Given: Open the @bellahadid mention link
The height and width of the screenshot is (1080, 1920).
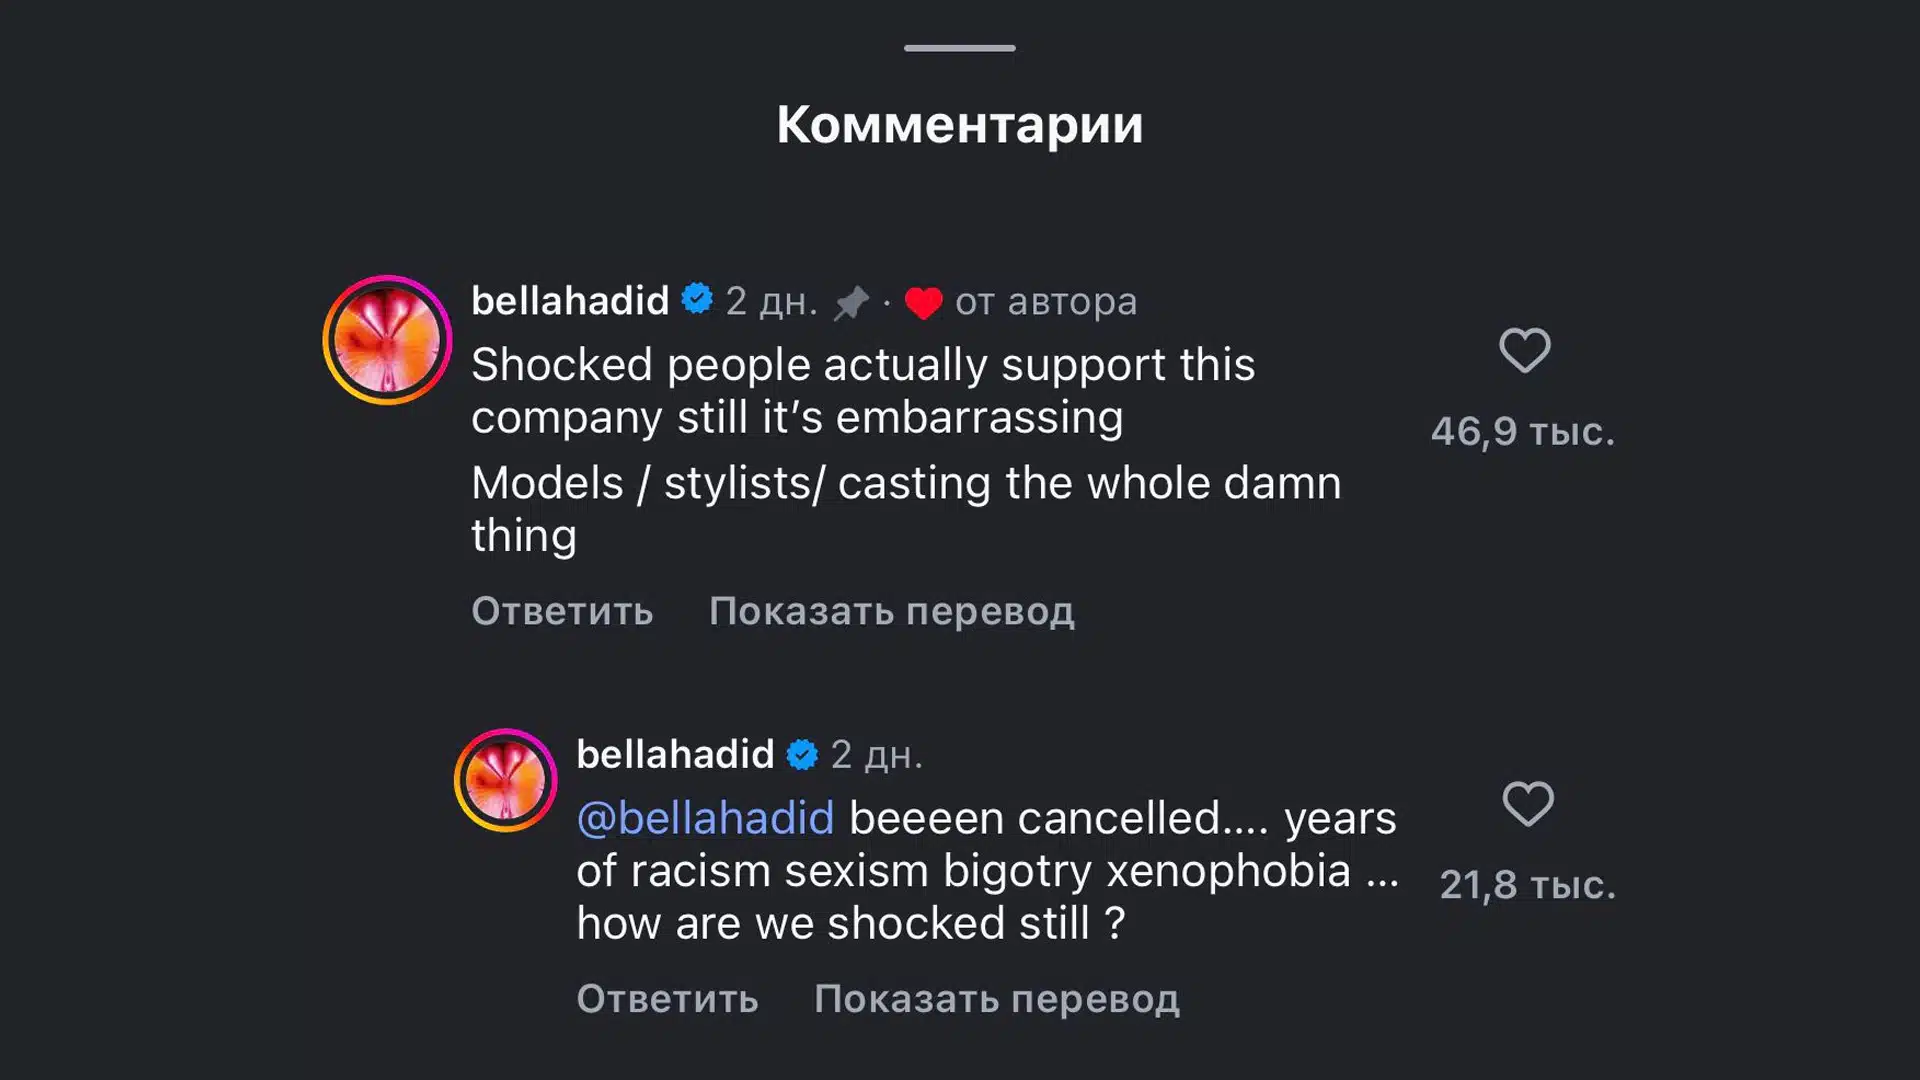Looking at the screenshot, I should [705, 818].
